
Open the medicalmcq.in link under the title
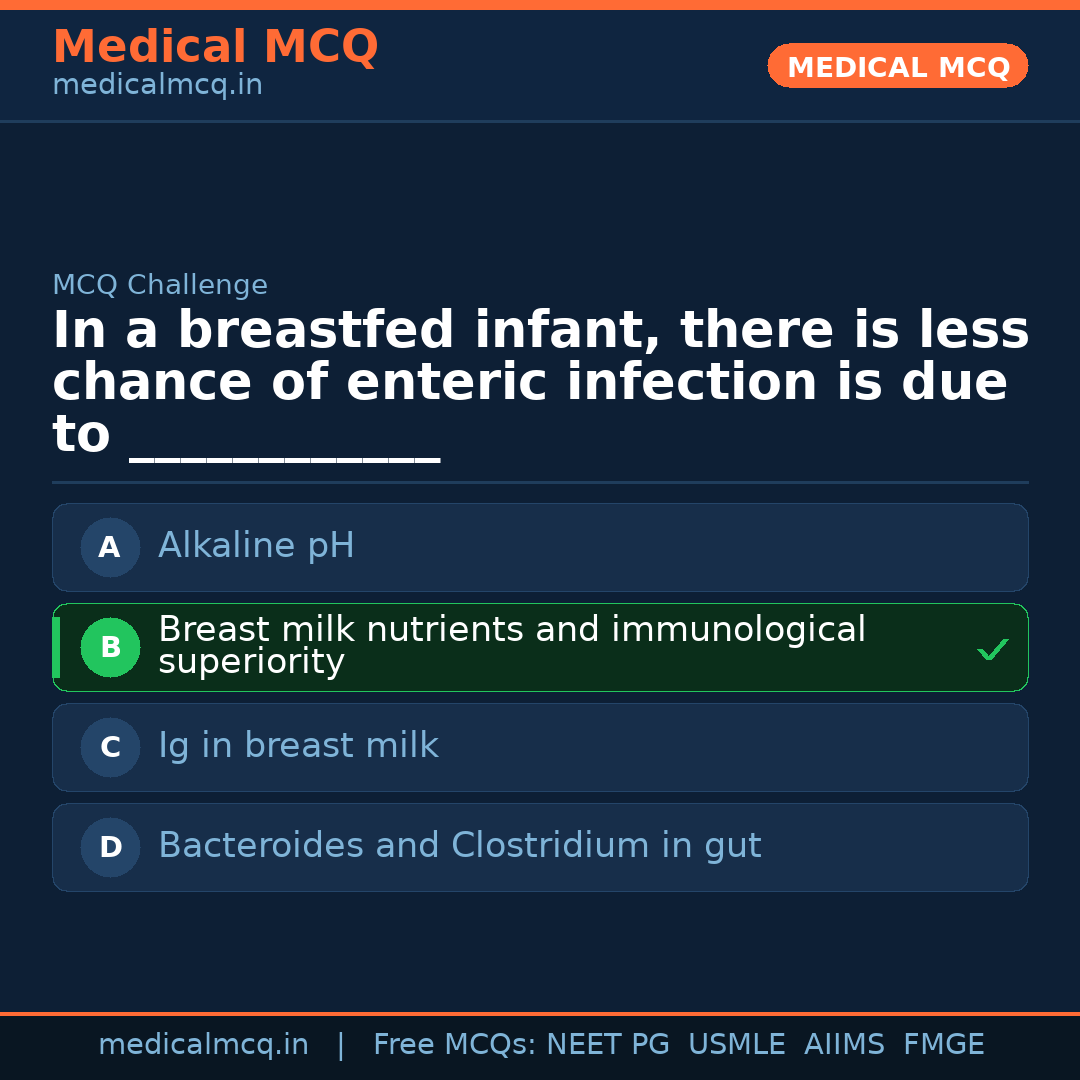click(x=157, y=86)
